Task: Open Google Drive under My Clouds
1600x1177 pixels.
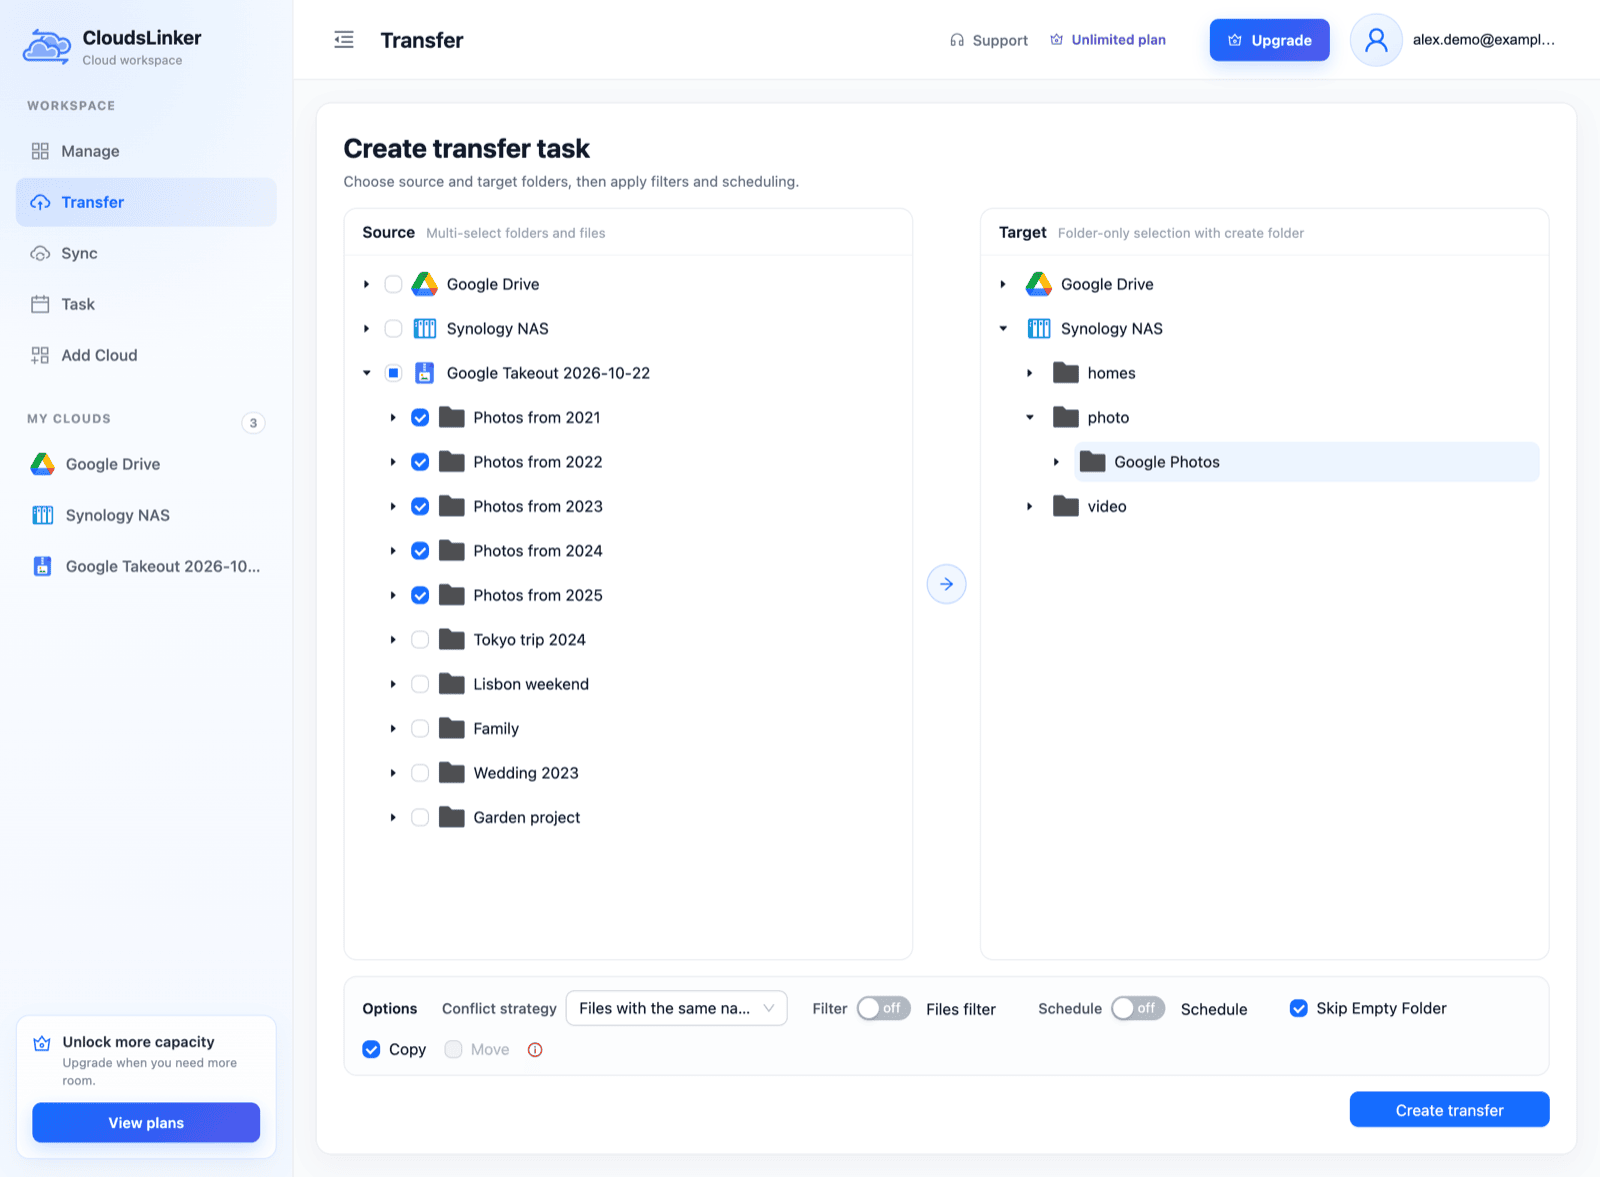Action: (x=146, y=464)
